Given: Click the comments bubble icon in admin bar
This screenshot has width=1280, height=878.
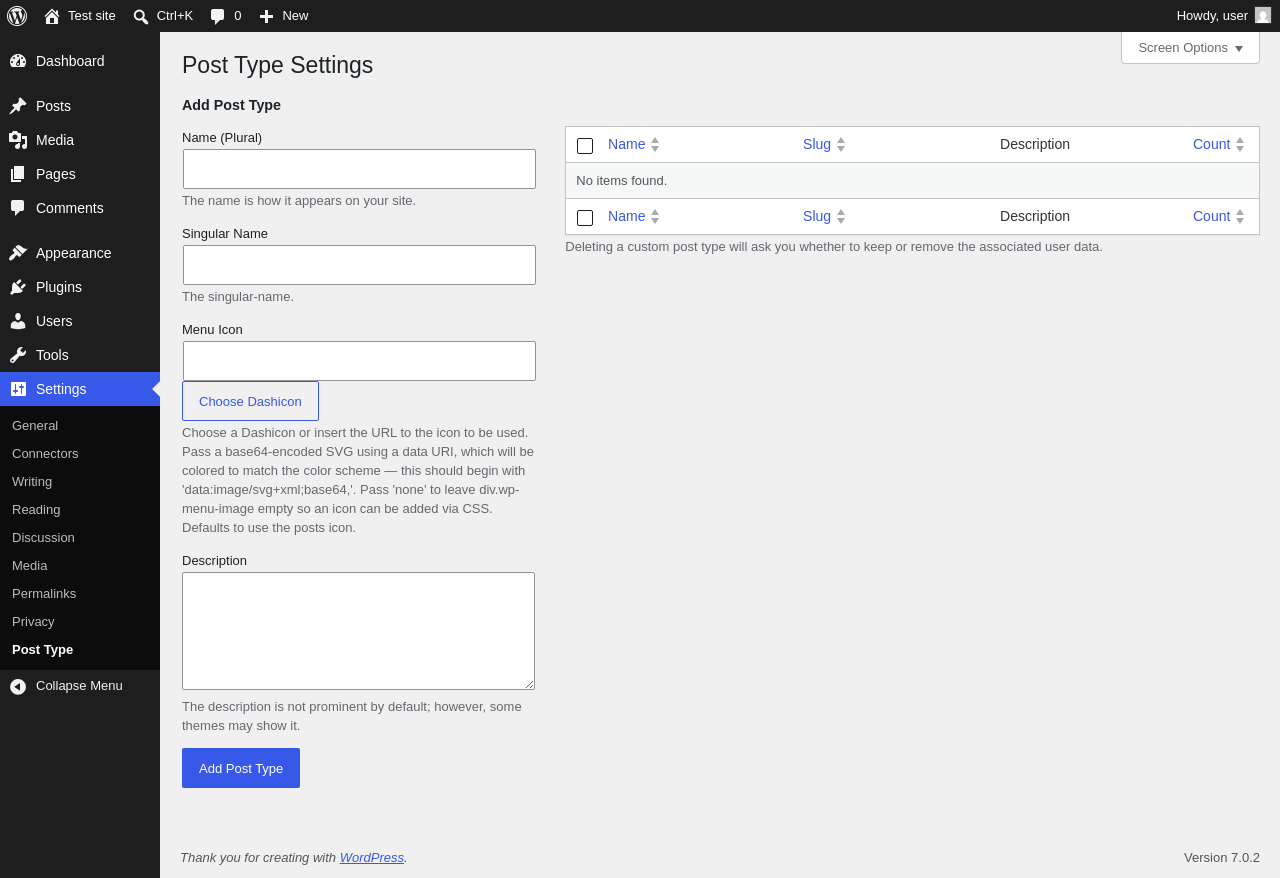Looking at the screenshot, I should coord(218,16).
